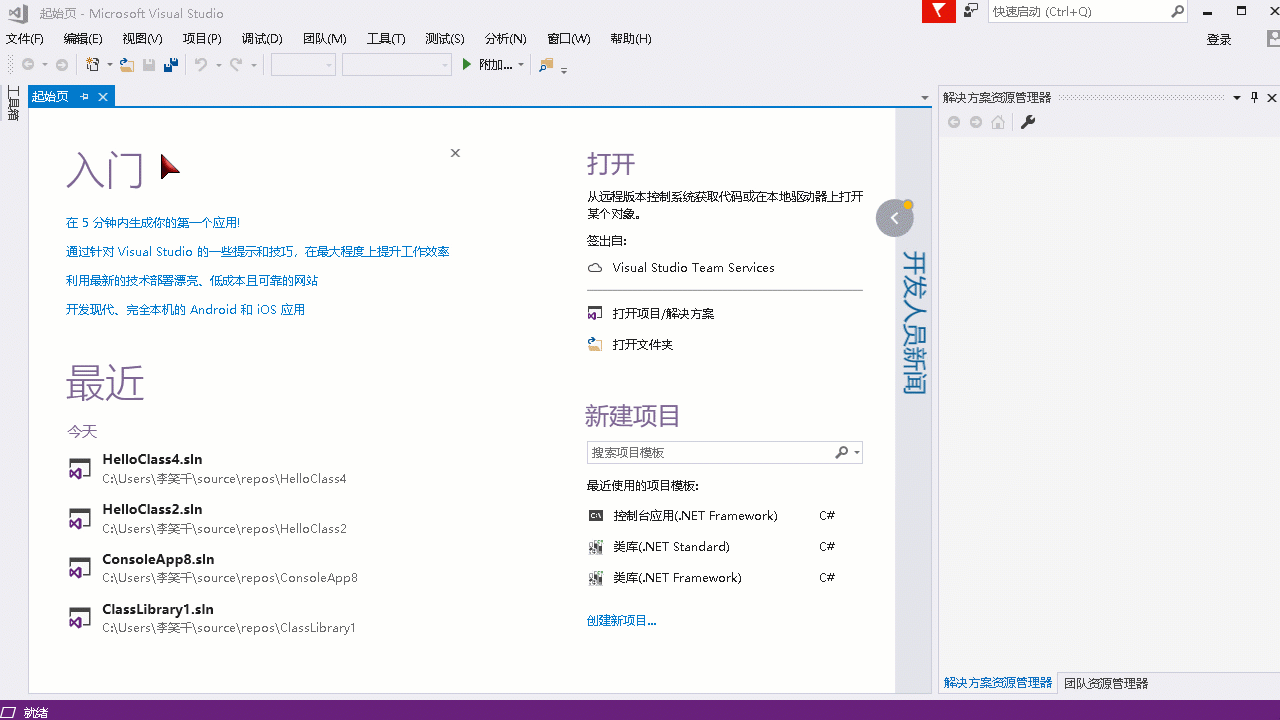Close the 起始页 tab
Viewport: 1280px width, 720px height.
click(x=103, y=97)
